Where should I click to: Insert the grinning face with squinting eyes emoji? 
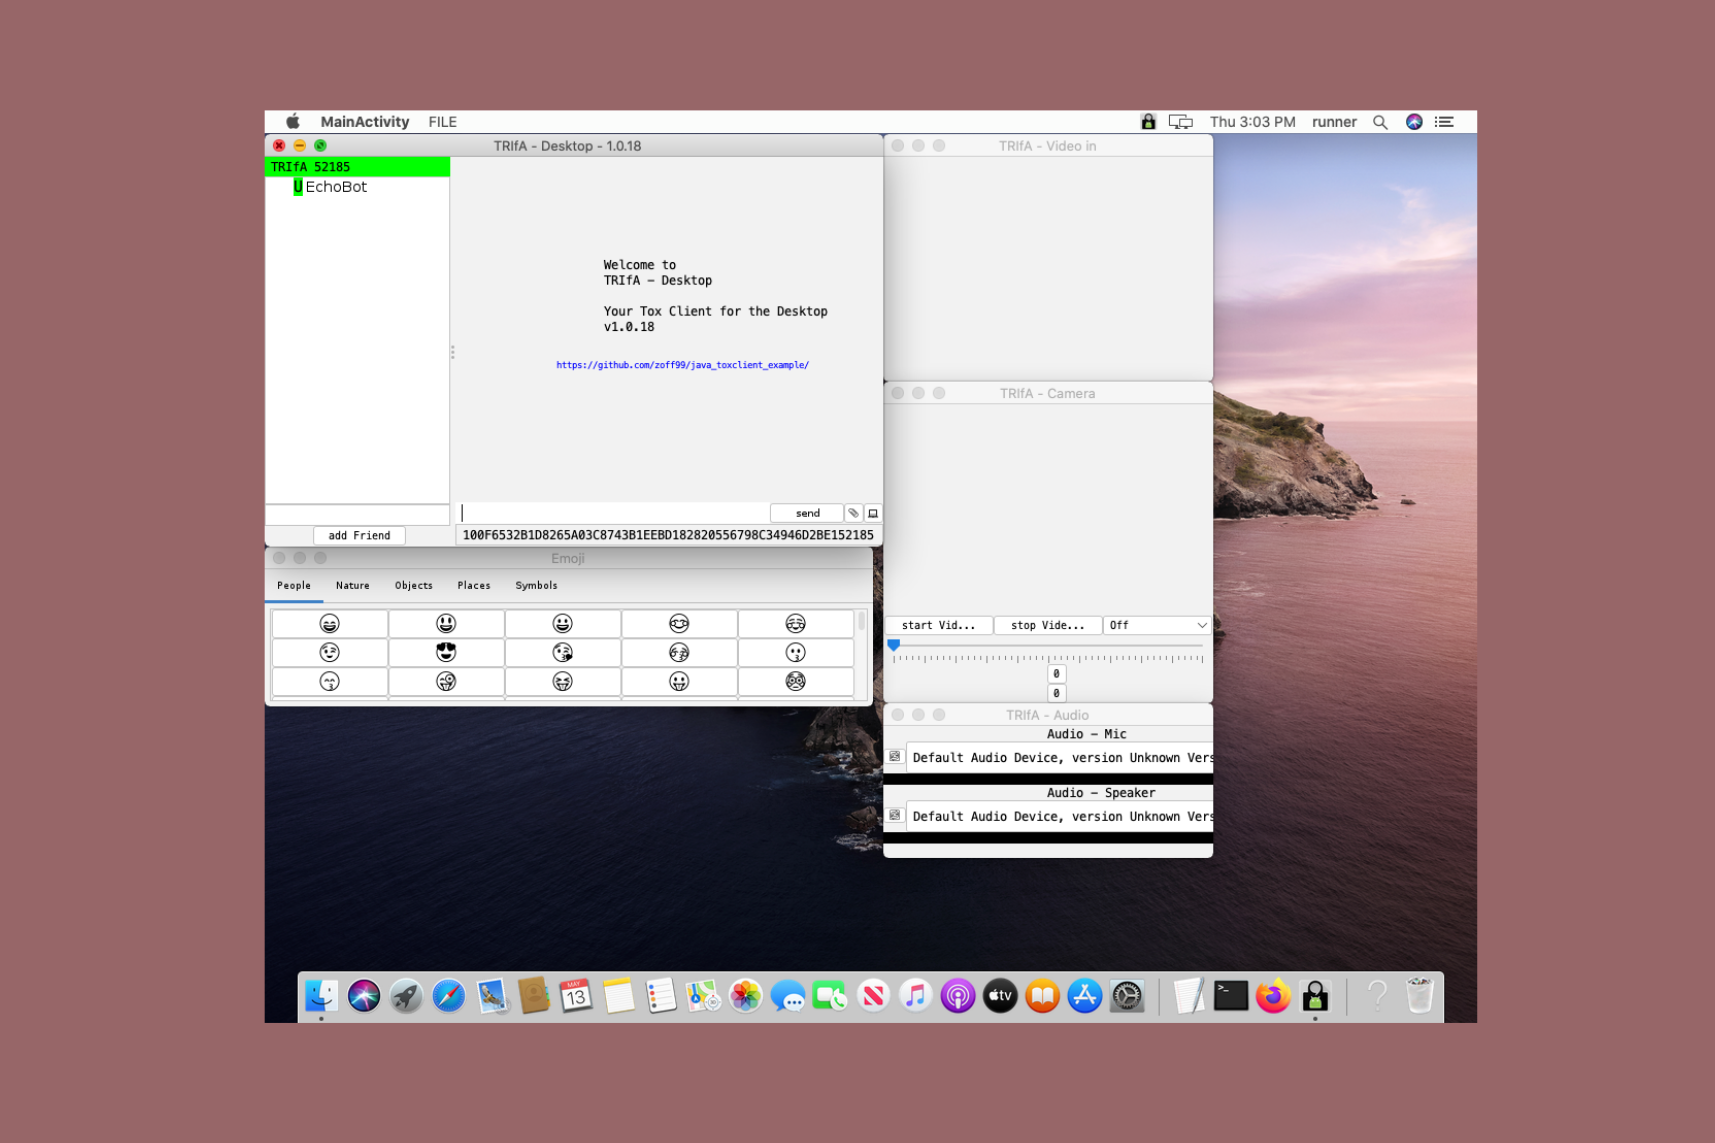coord(329,624)
